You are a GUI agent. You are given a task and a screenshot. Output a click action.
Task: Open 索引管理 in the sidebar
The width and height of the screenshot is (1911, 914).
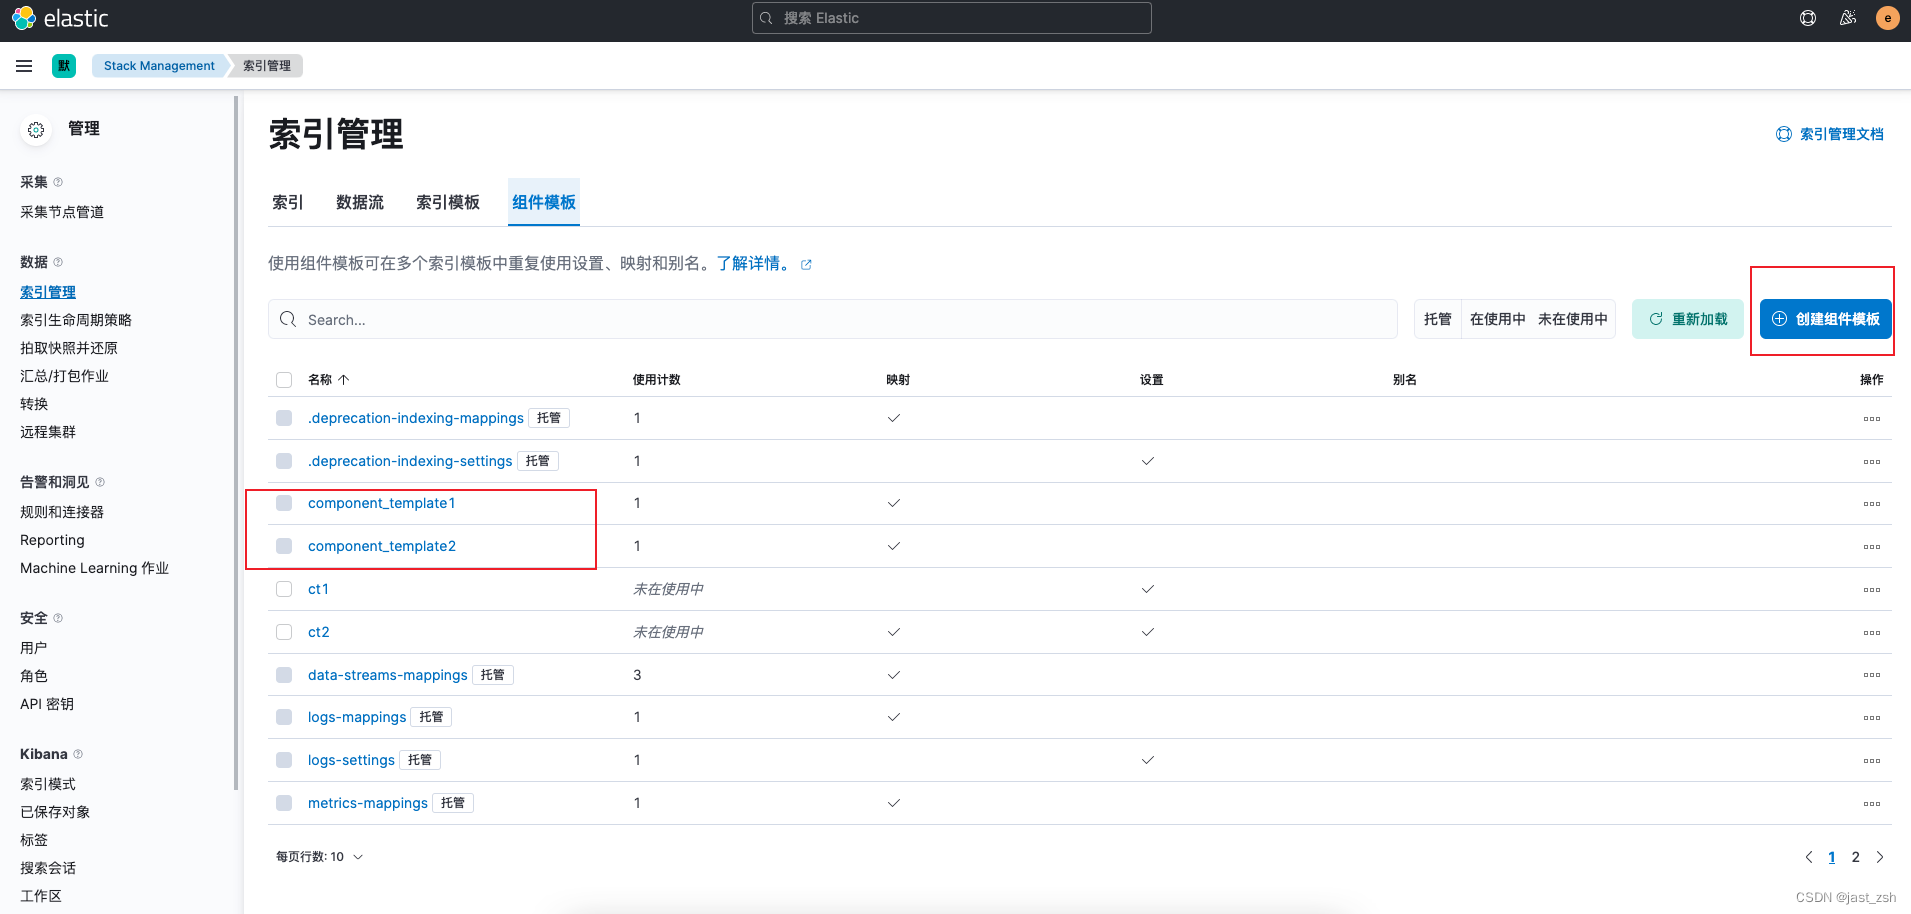48,292
